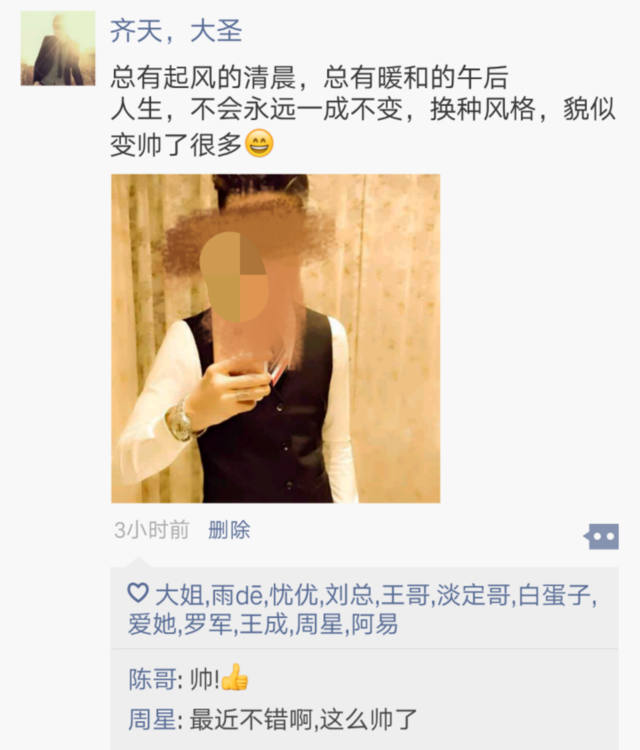Screen dimensions: 640x750
Task: Tap the post text 总有起风的清晨
Action: tap(203, 78)
